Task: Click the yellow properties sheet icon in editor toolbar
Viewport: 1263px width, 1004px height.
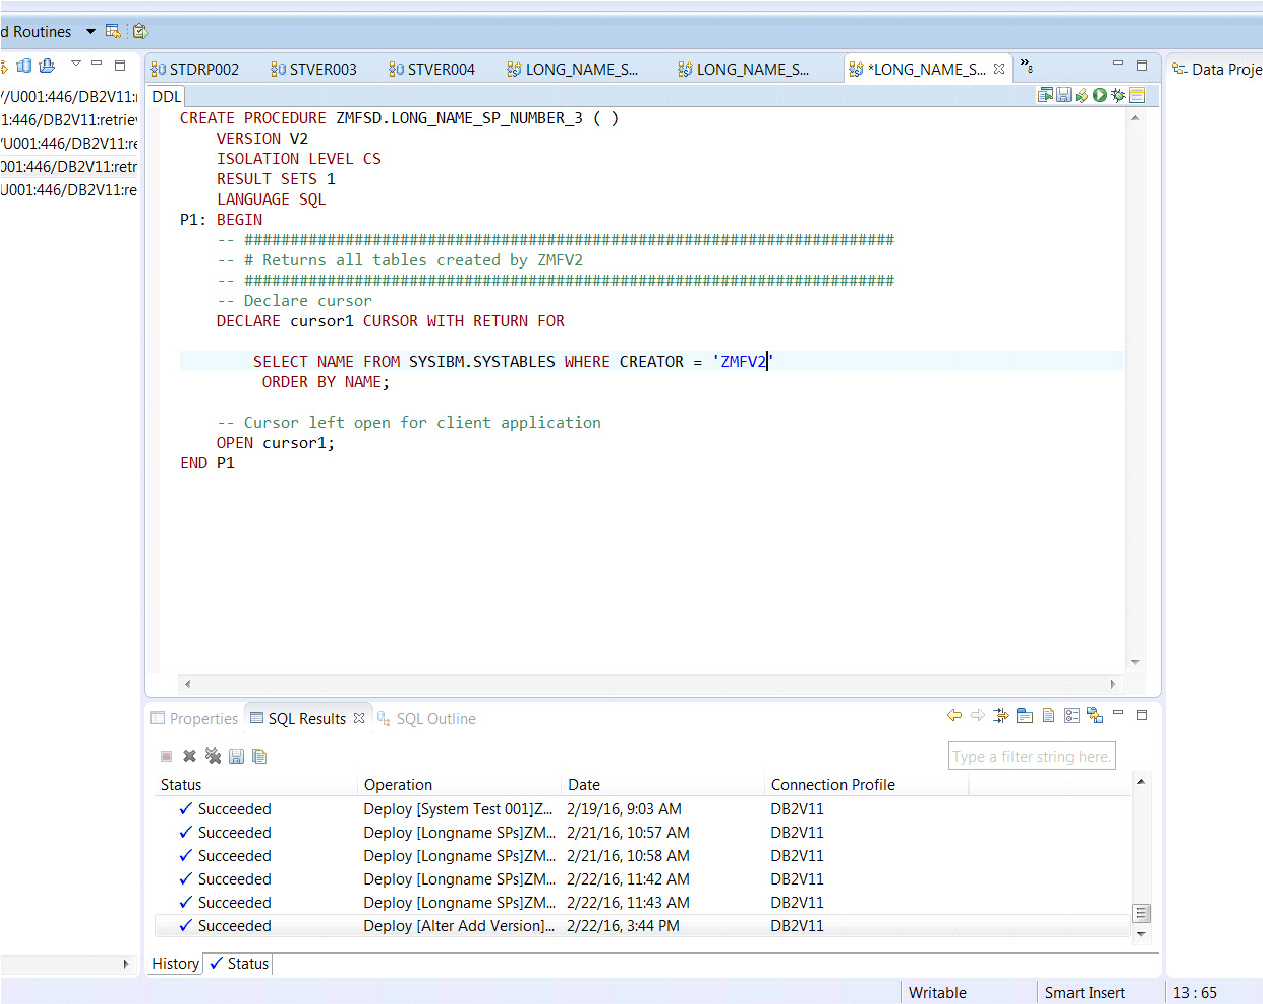Action: coord(1137,95)
